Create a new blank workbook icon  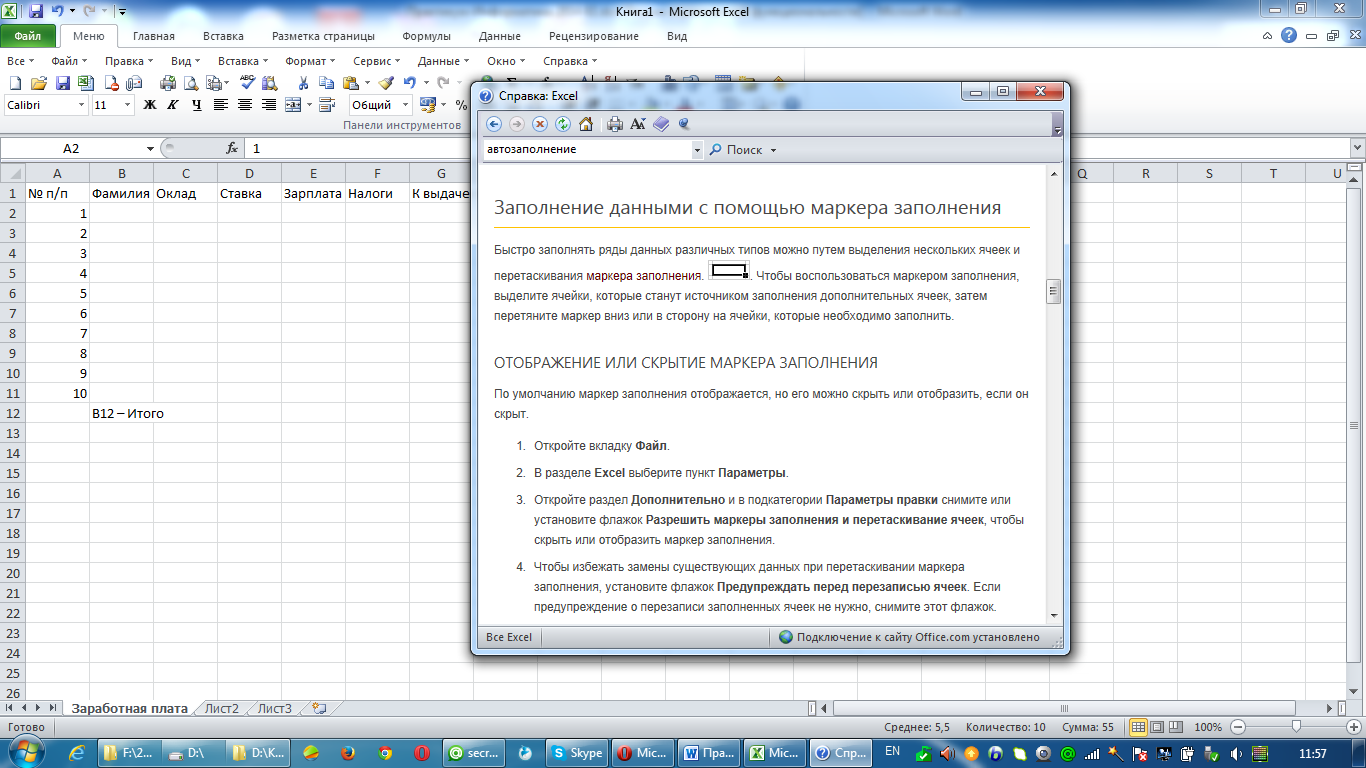(15, 83)
